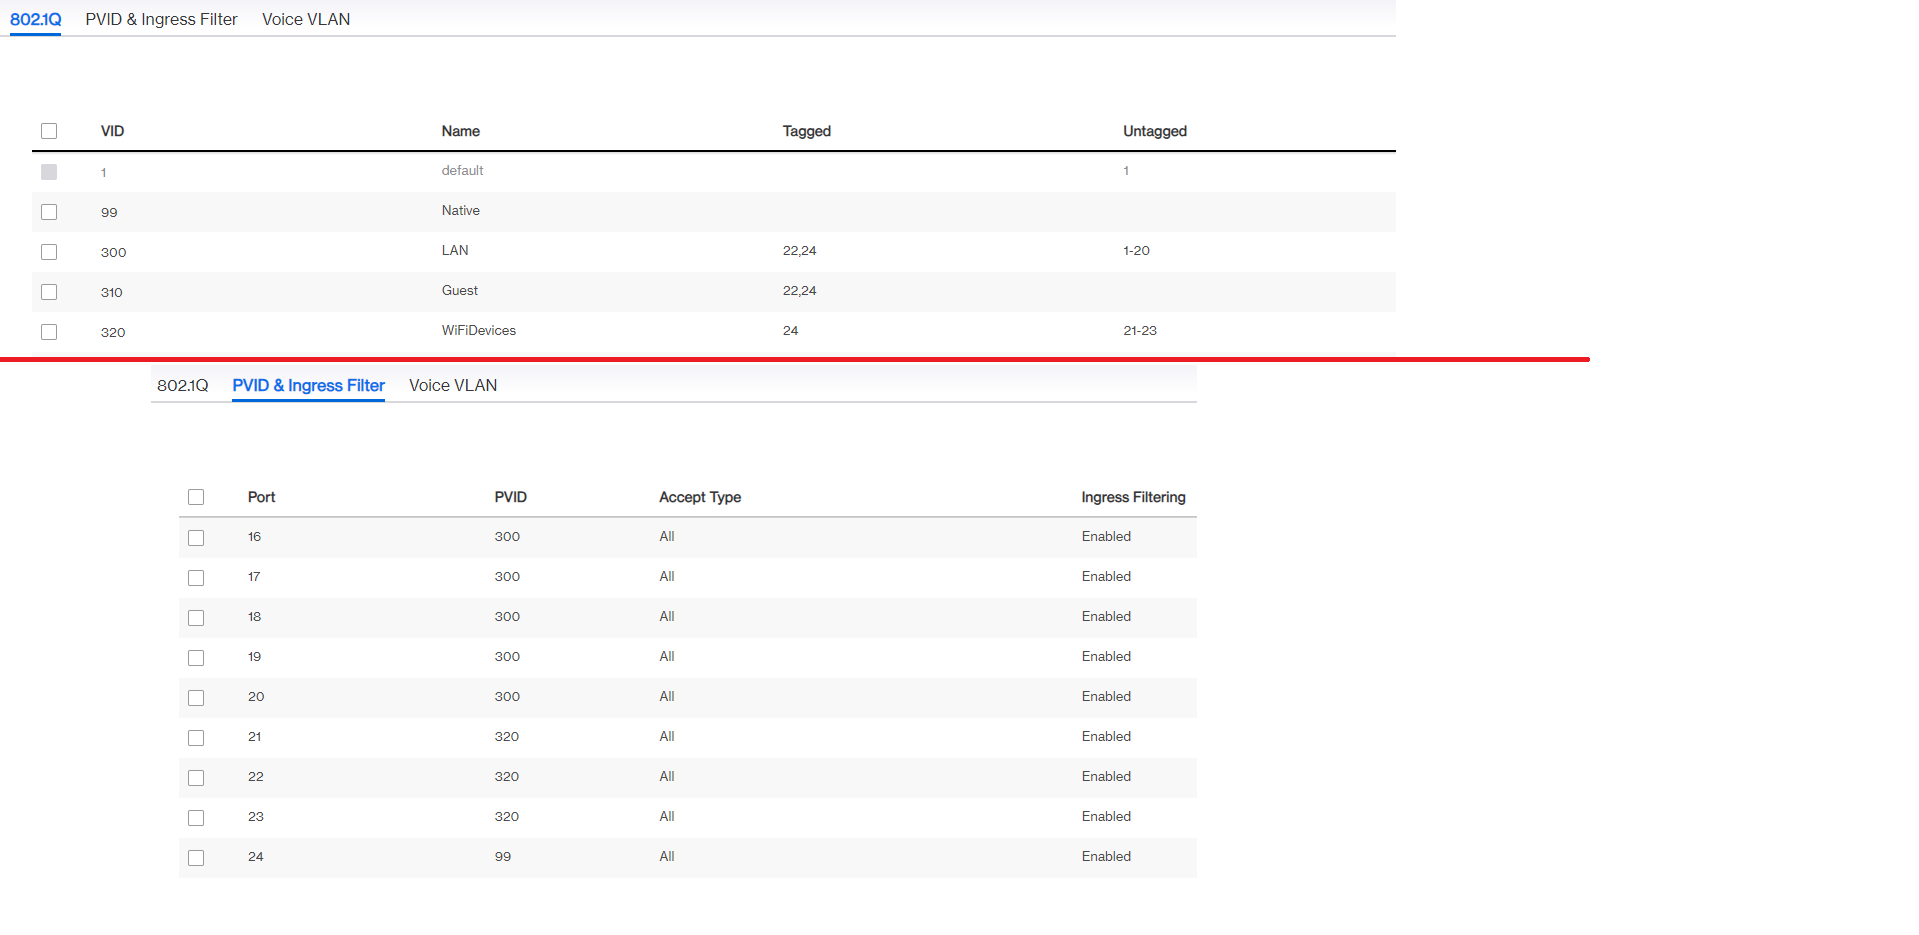Click untagged ports value '1-20'
This screenshot has width=1919, height=935.
(x=1136, y=251)
